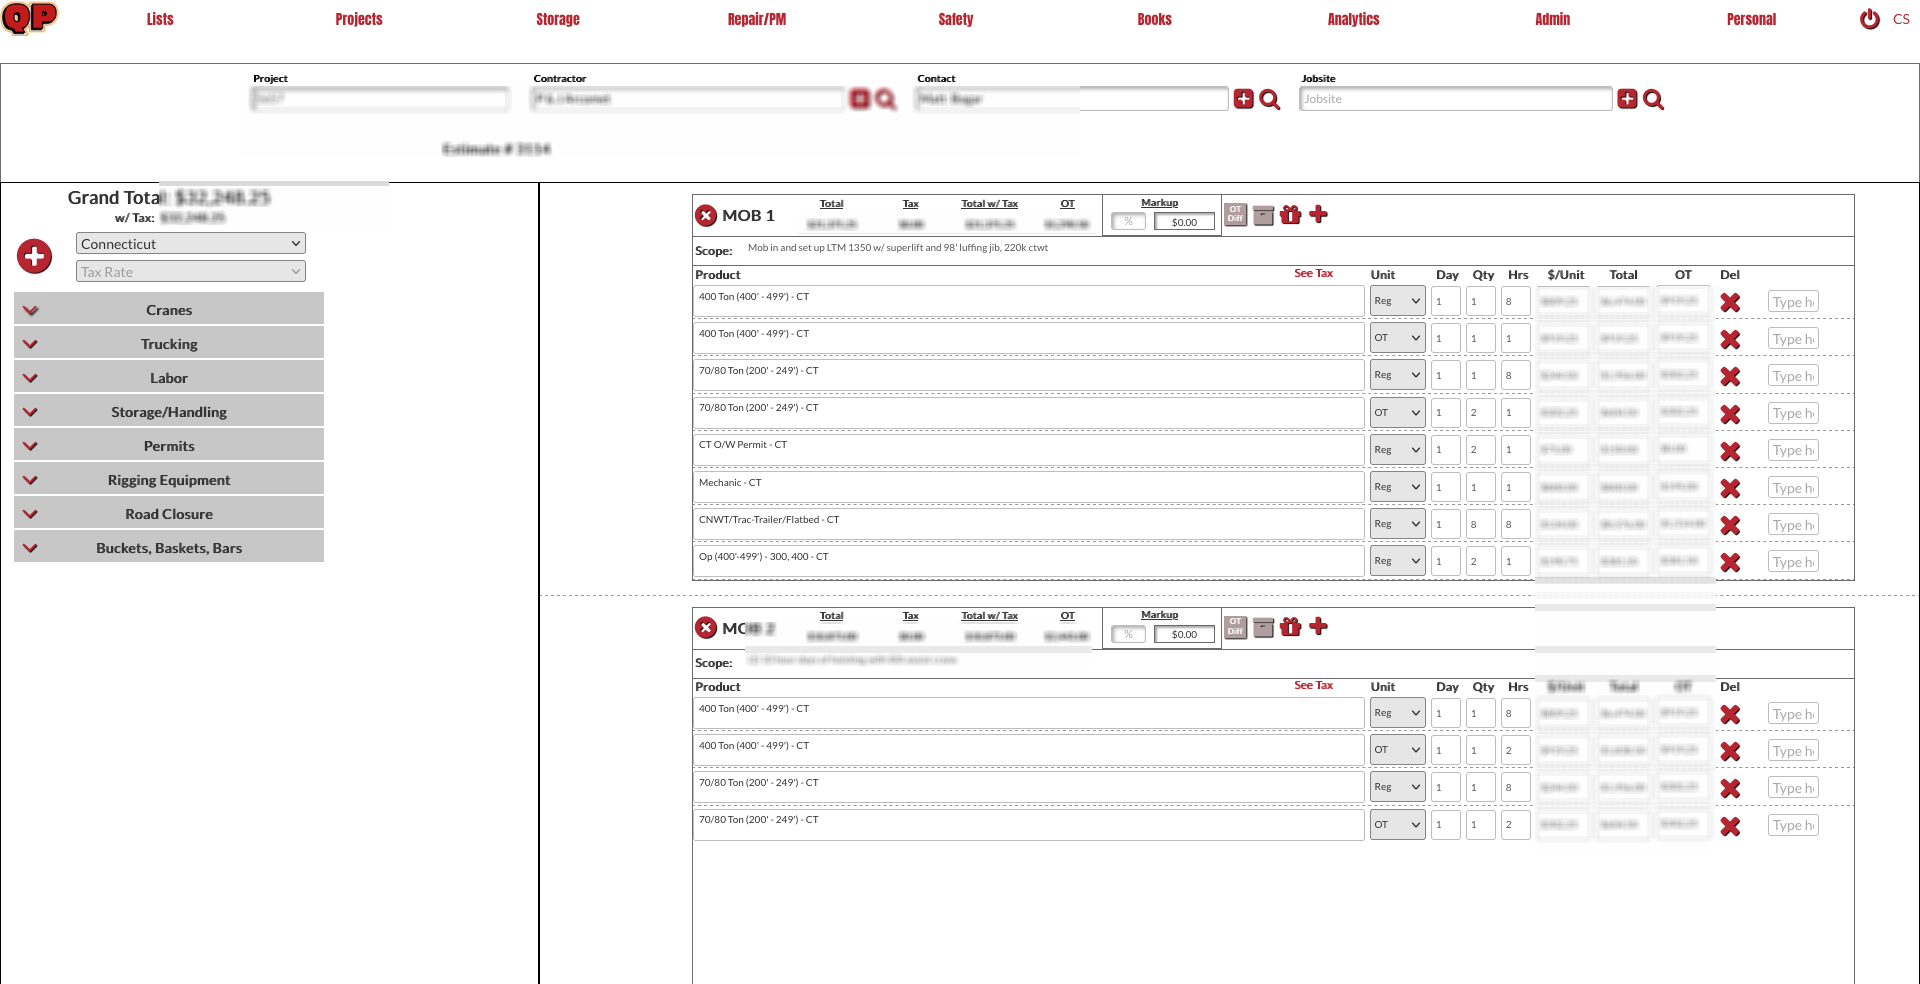Viewport: 1920px width, 984px height.
Task: Delete MOB 1 Op (400'-499') row
Action: pos(1730,562)
